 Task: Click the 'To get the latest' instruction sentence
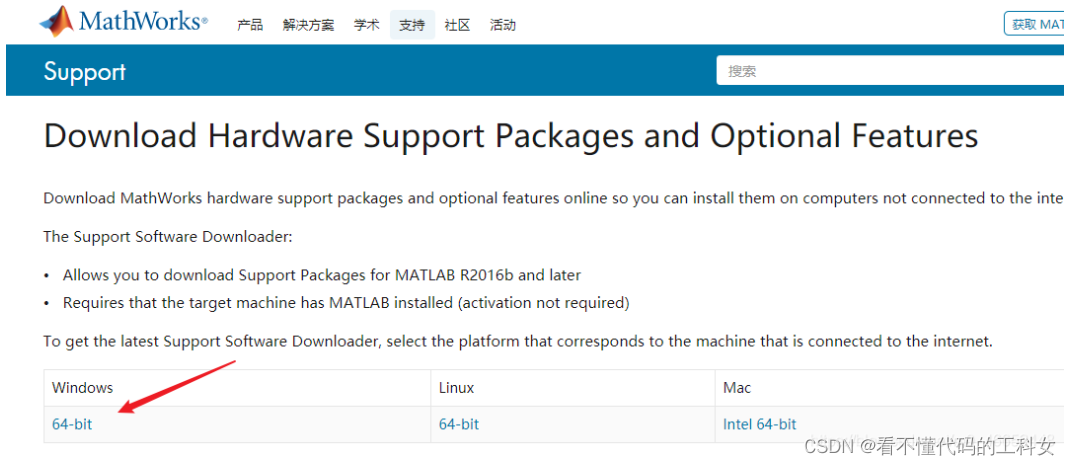(518, 341)
